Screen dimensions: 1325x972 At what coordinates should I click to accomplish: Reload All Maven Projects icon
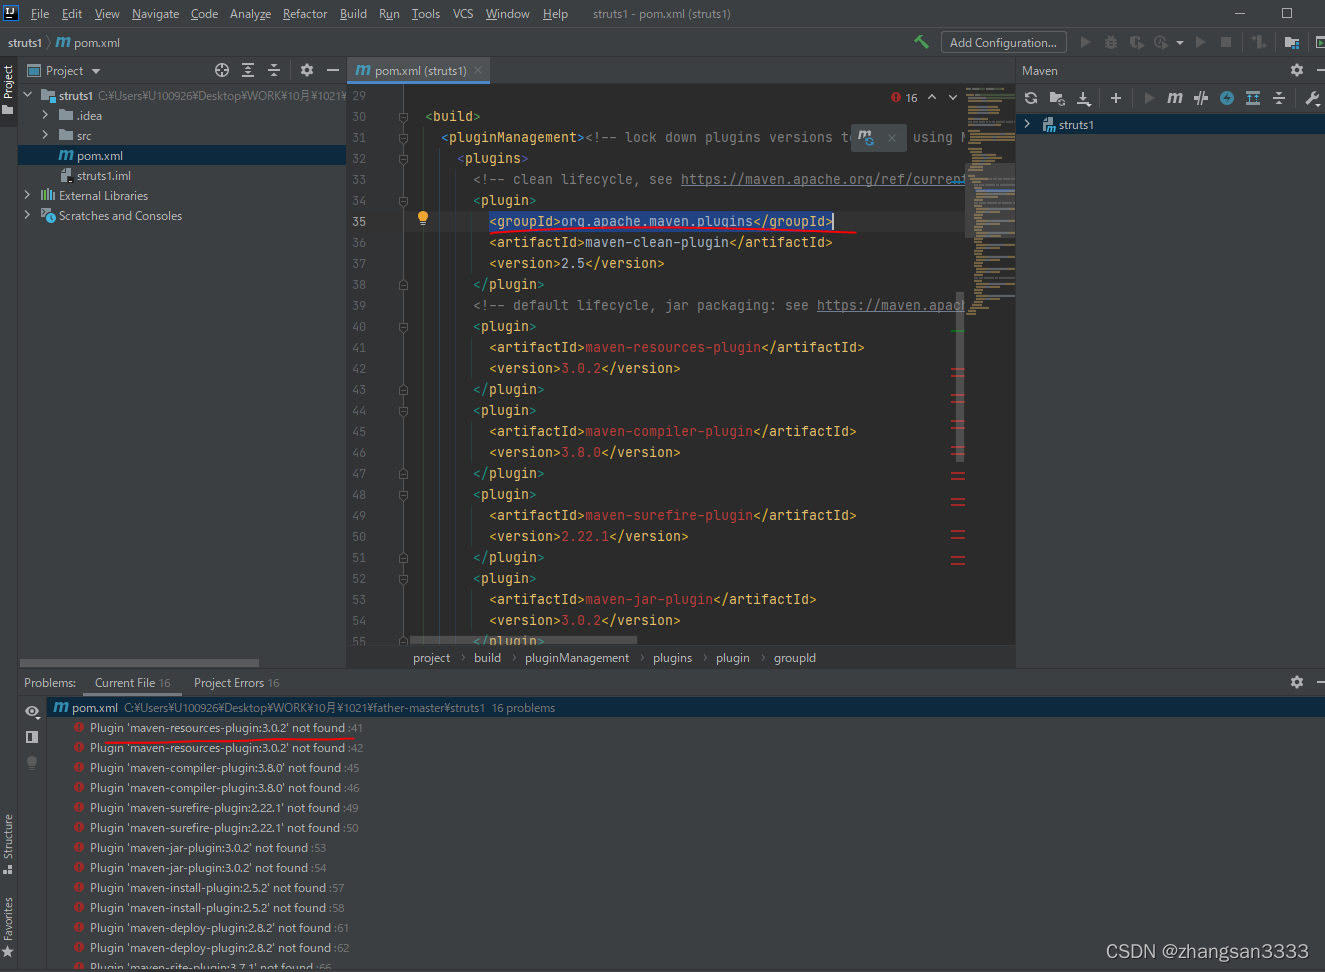pos(1031,98)
